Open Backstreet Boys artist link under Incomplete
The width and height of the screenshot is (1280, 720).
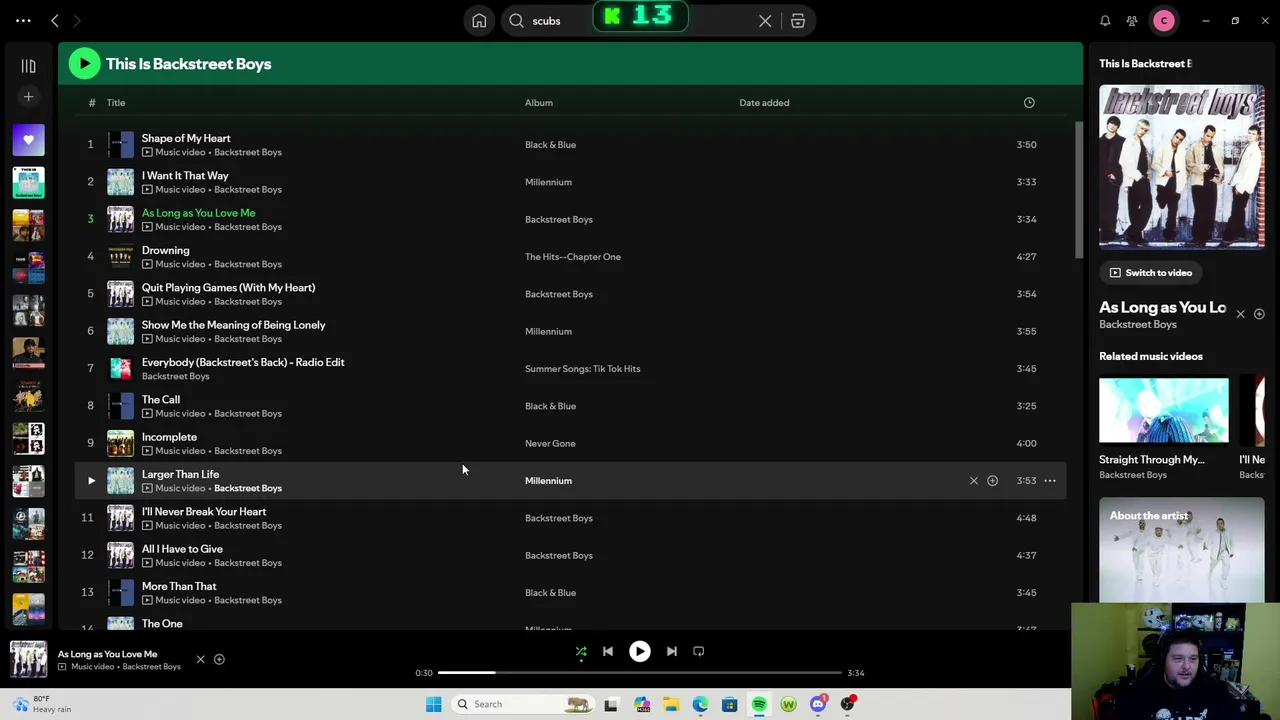[x=247, y=451]
